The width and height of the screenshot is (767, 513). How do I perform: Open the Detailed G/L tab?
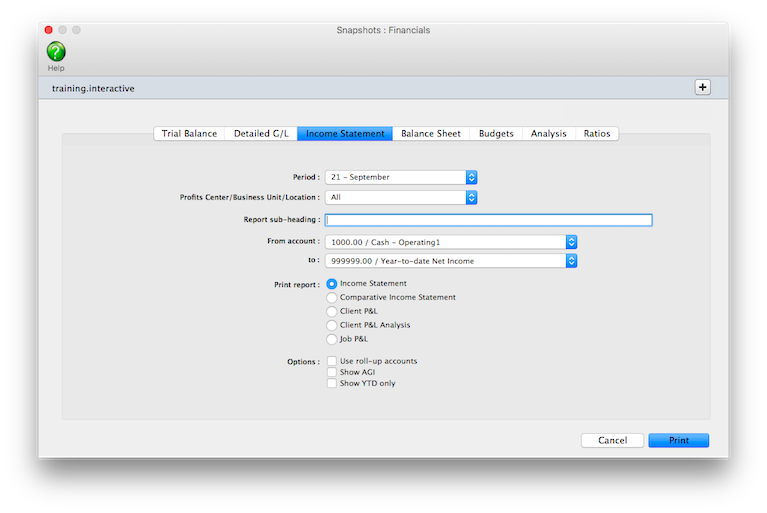point(260,133)
